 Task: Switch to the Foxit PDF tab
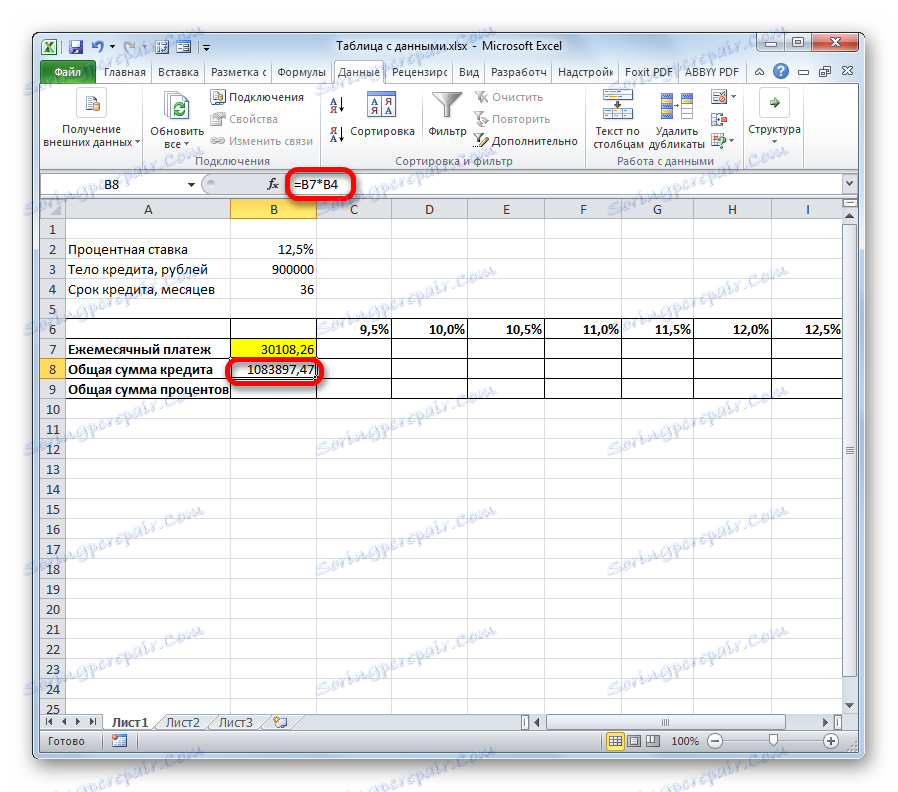pyautogui.click(x=648, y=72)
